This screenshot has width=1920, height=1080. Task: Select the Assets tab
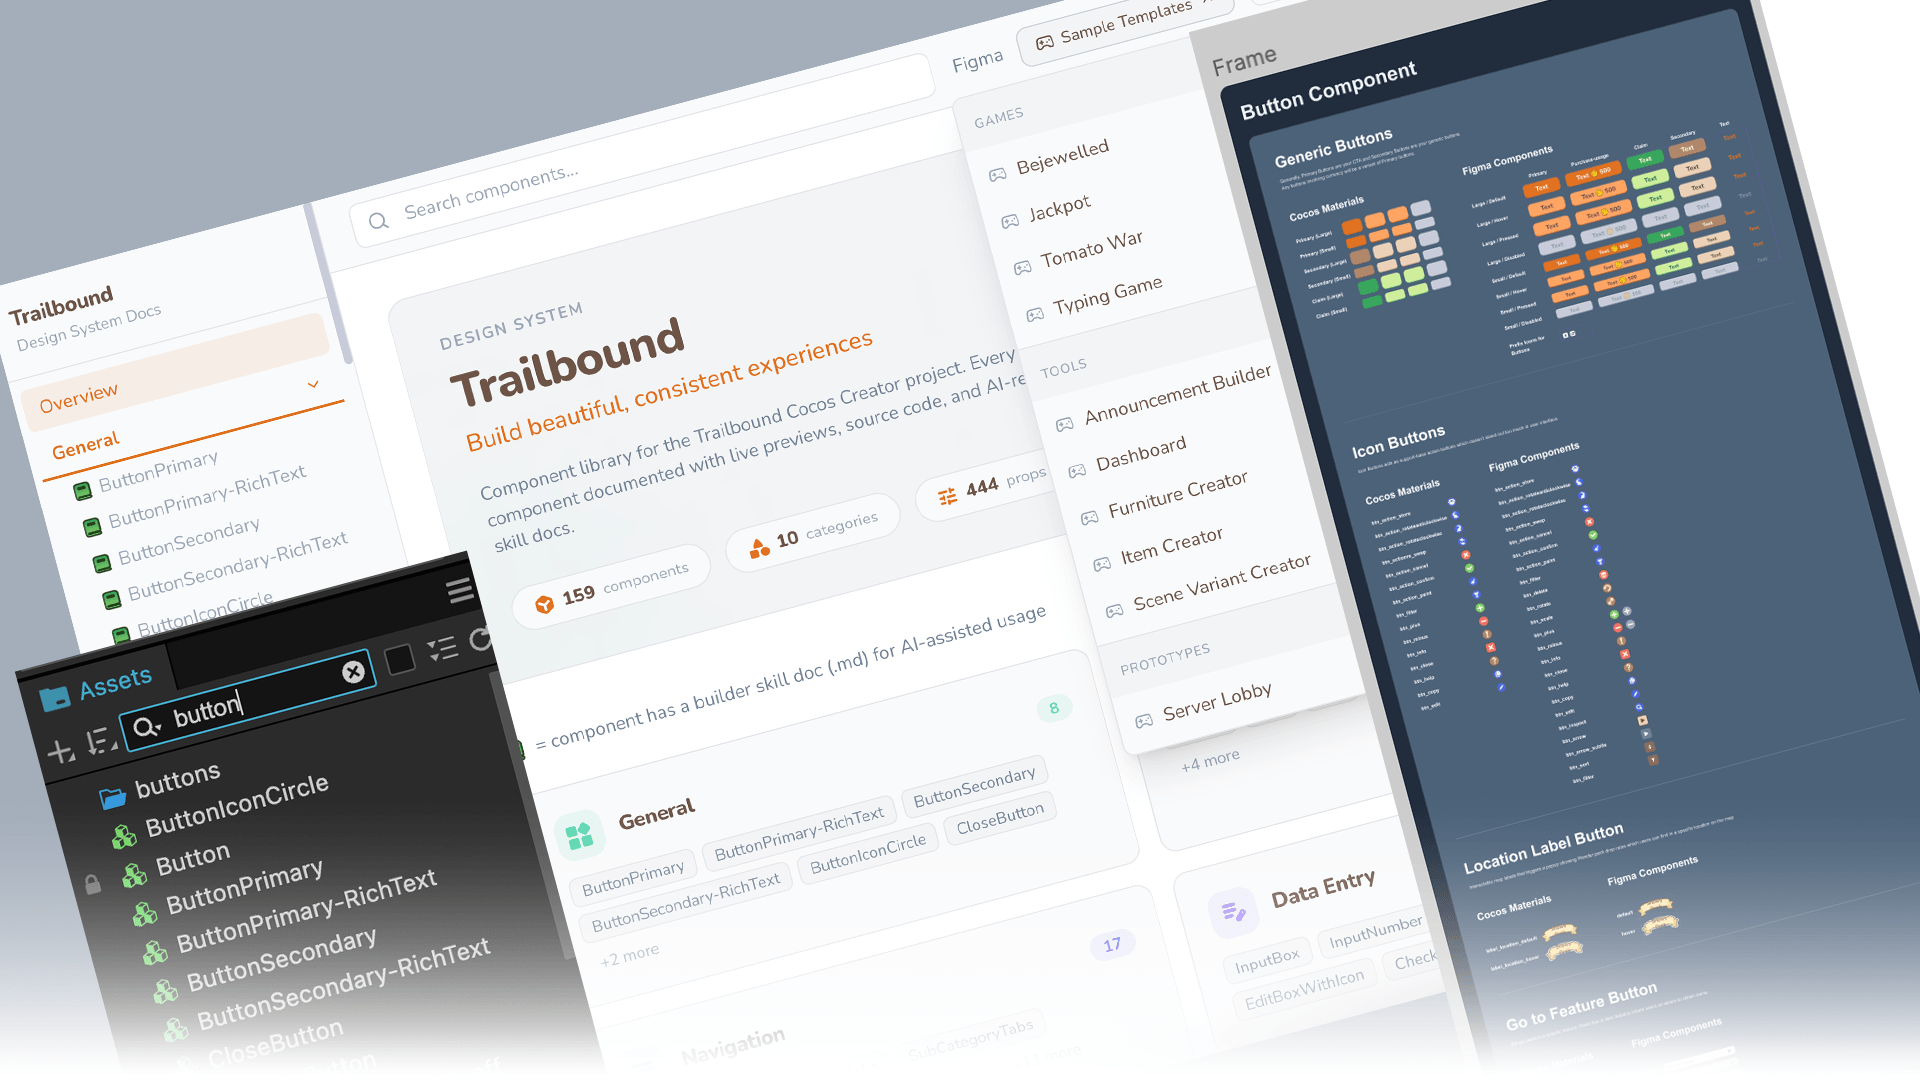[96, 688]
